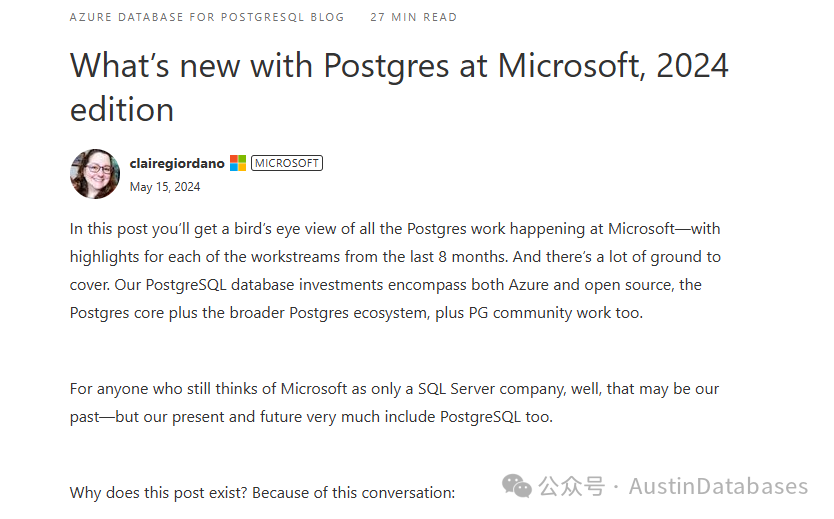Click the four-color Microsoft logo icon
This screenshot has width=834, height=519.
point(238,163)
